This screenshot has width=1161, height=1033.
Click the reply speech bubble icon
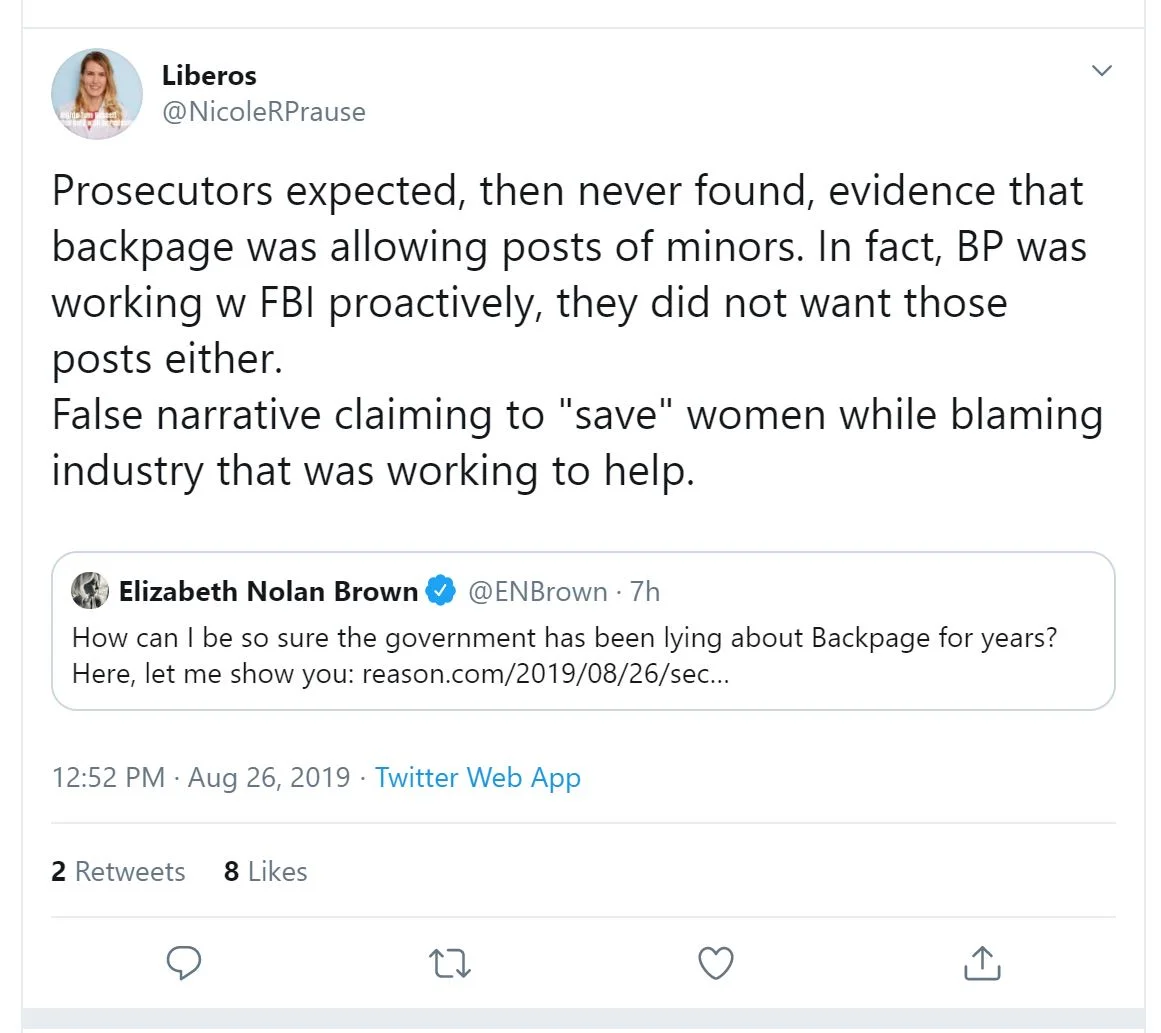[x=183, y=962]
